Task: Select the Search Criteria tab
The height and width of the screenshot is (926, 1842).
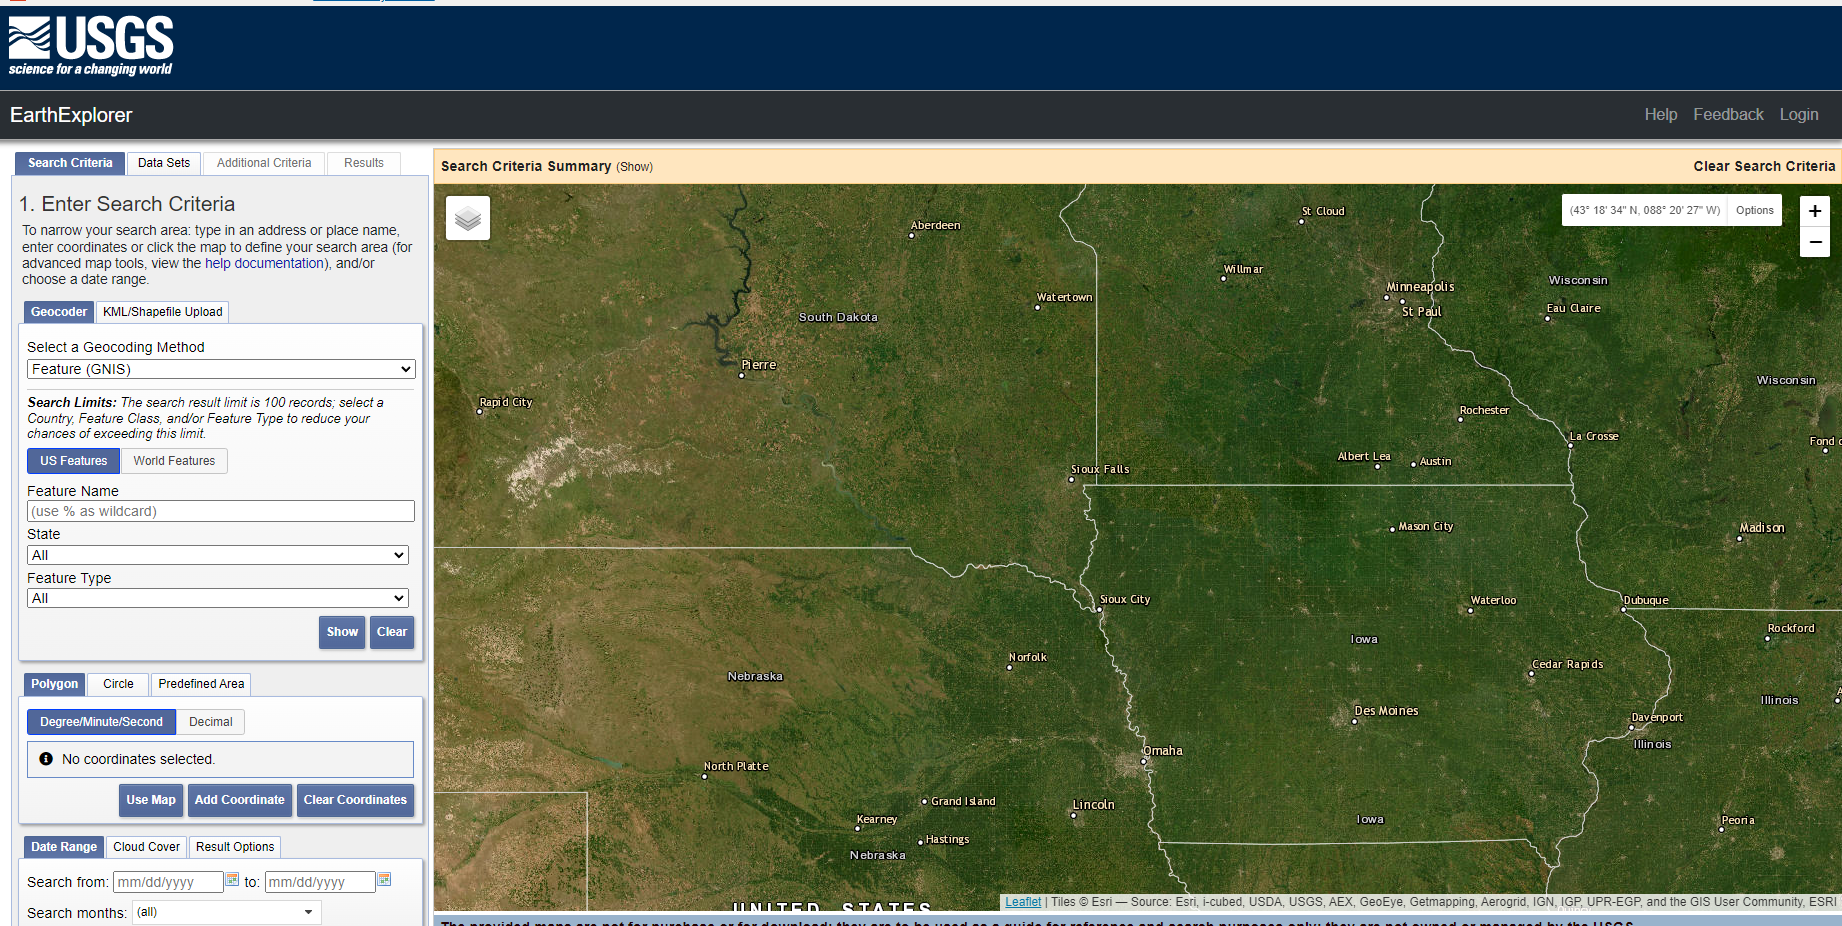Action: [70, 163]
